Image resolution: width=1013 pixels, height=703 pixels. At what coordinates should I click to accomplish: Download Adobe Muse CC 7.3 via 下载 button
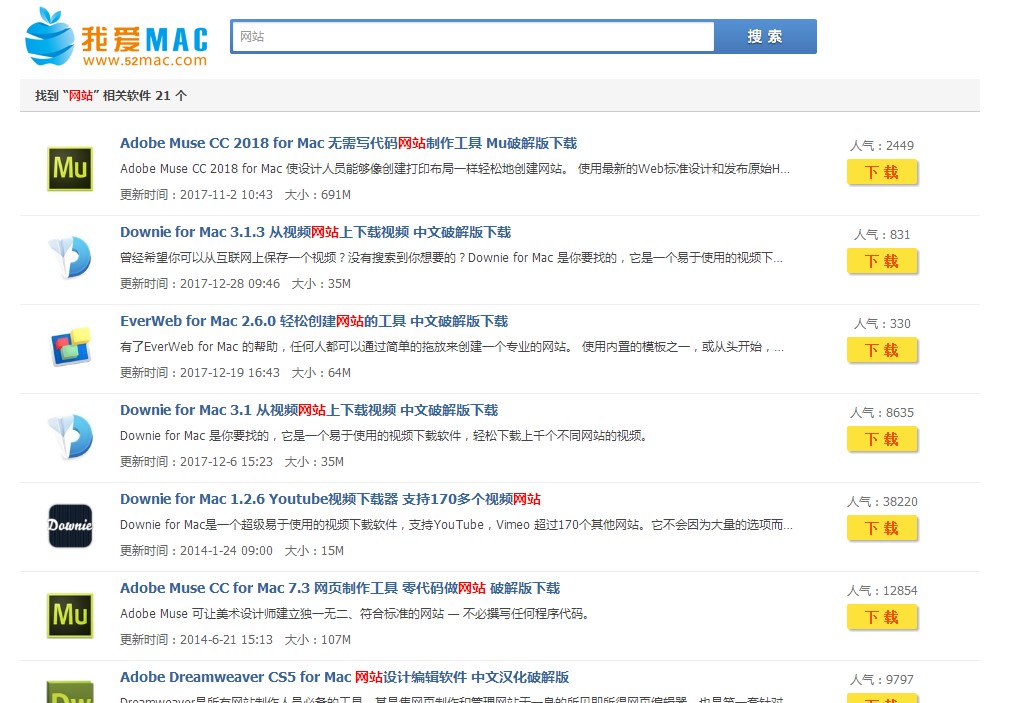coord(882,618)
